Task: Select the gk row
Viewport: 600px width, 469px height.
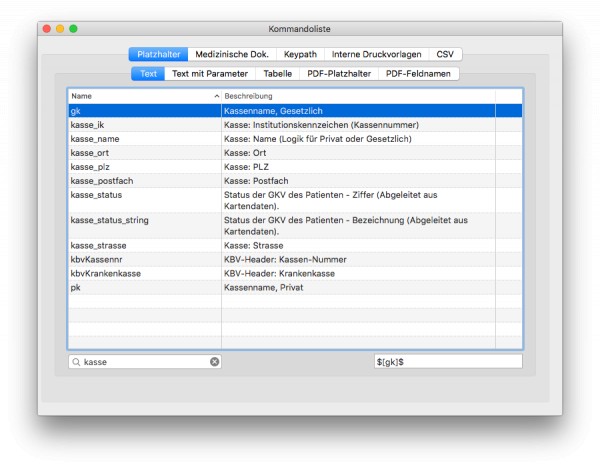Action: click(x=295, y=111)
